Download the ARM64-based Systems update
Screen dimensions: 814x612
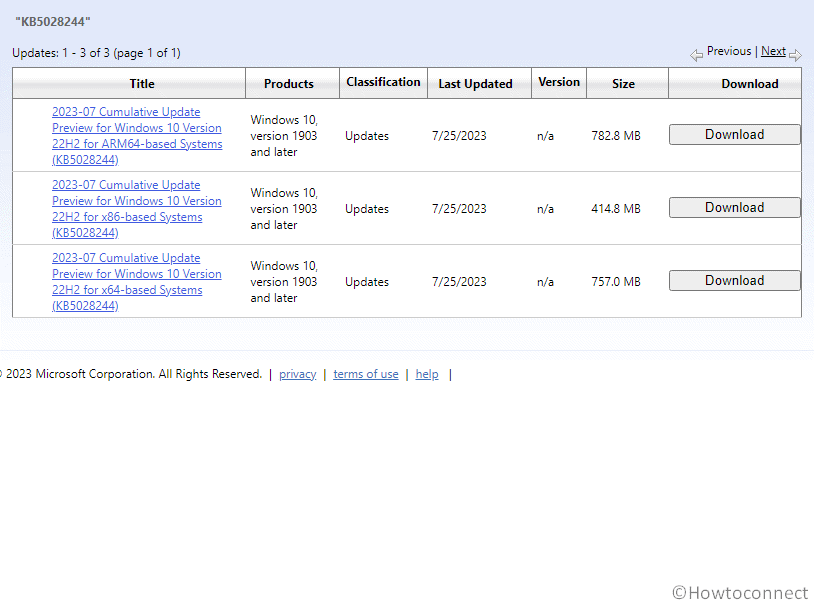[x=734, y=135]
